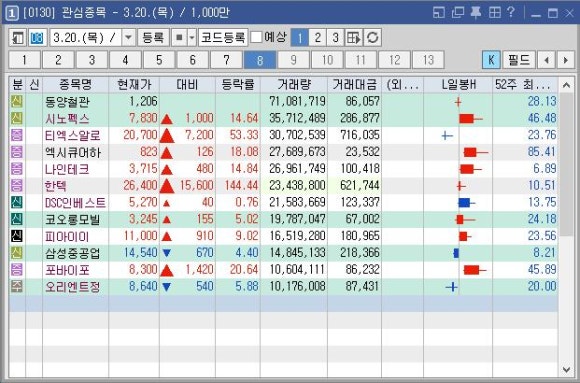The height and width of the screenshot is (383, 580).
Task: Click the 144.44 rate value for 한텍
Action: [x=241, y=185]
